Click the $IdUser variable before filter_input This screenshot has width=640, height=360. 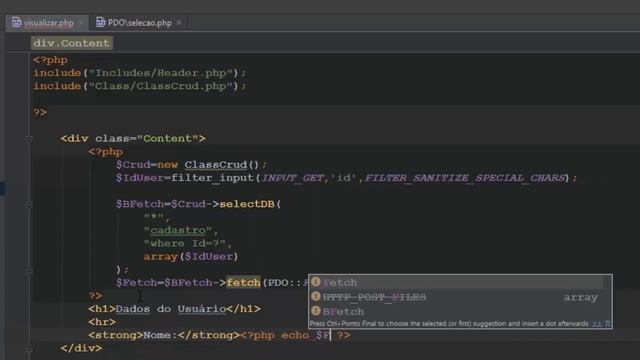click(140, 178)
